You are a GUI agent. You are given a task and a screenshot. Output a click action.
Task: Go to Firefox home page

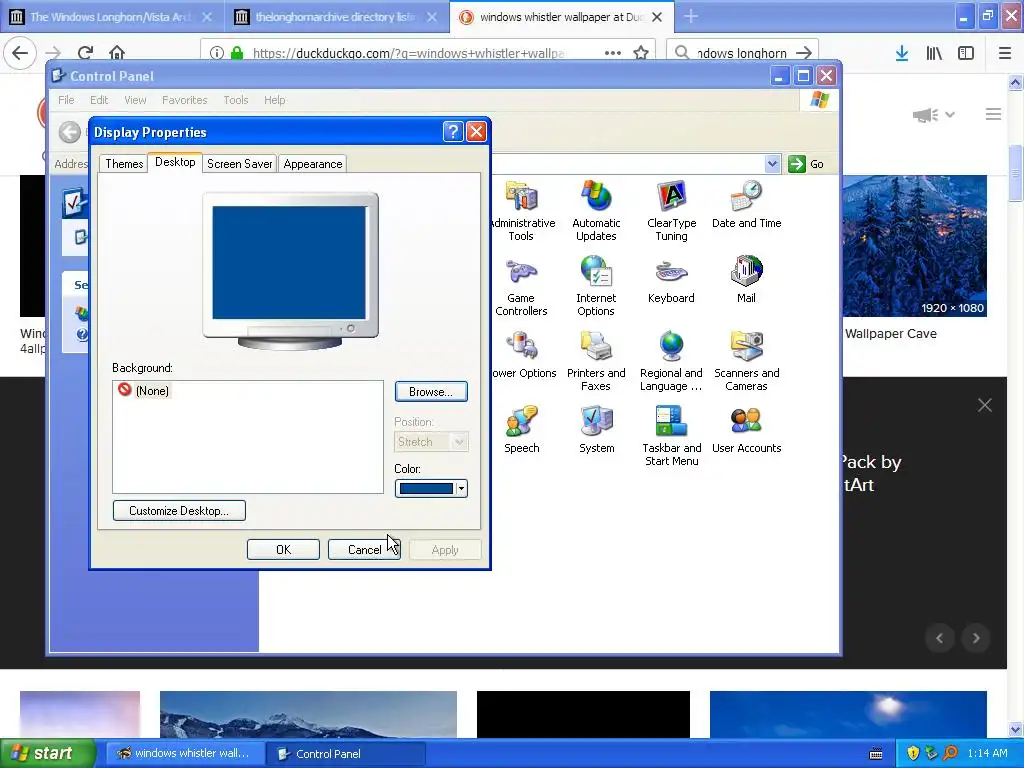(117, 53)
